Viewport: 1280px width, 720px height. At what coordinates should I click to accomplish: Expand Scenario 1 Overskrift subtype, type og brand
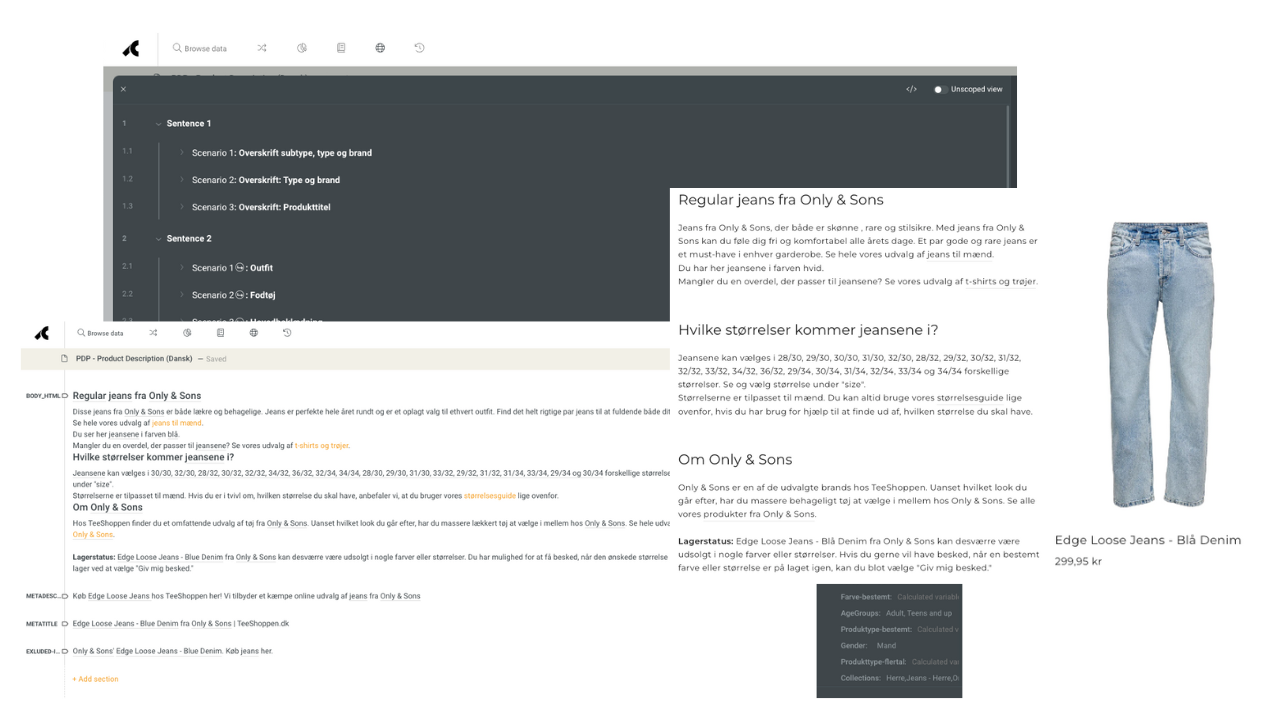[x=182, y=153]
